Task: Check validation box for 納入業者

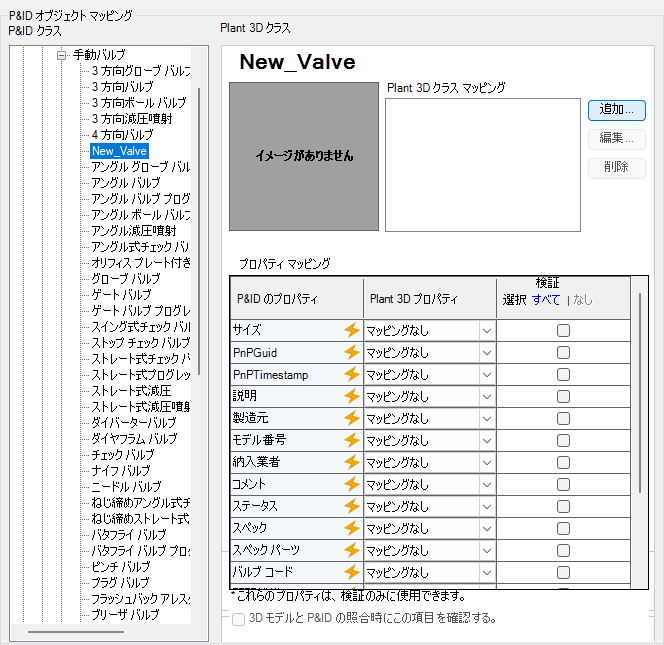Action: pyautogui.click(x=563, y=462)
